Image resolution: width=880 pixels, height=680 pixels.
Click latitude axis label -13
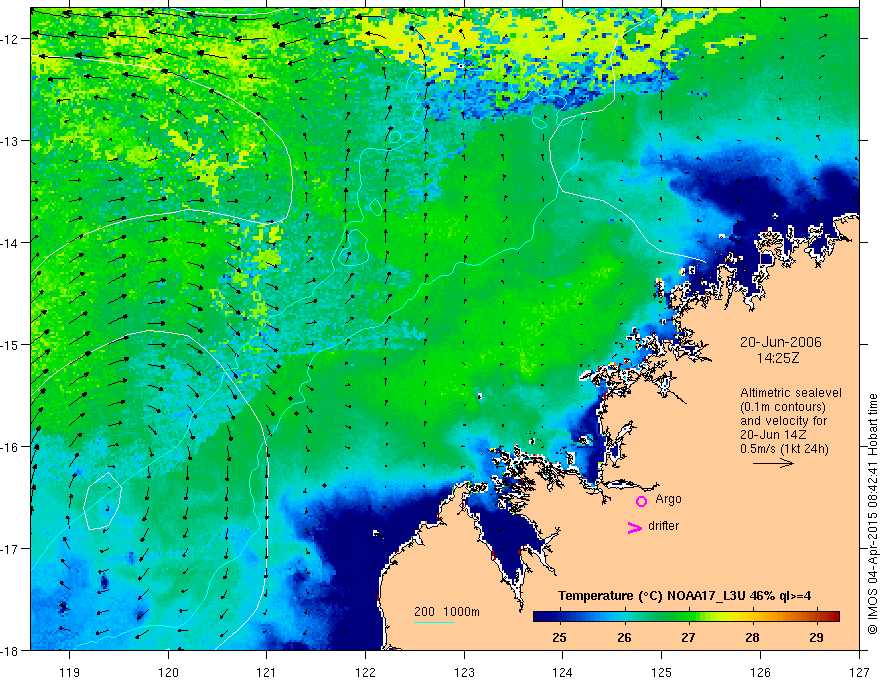11,141
